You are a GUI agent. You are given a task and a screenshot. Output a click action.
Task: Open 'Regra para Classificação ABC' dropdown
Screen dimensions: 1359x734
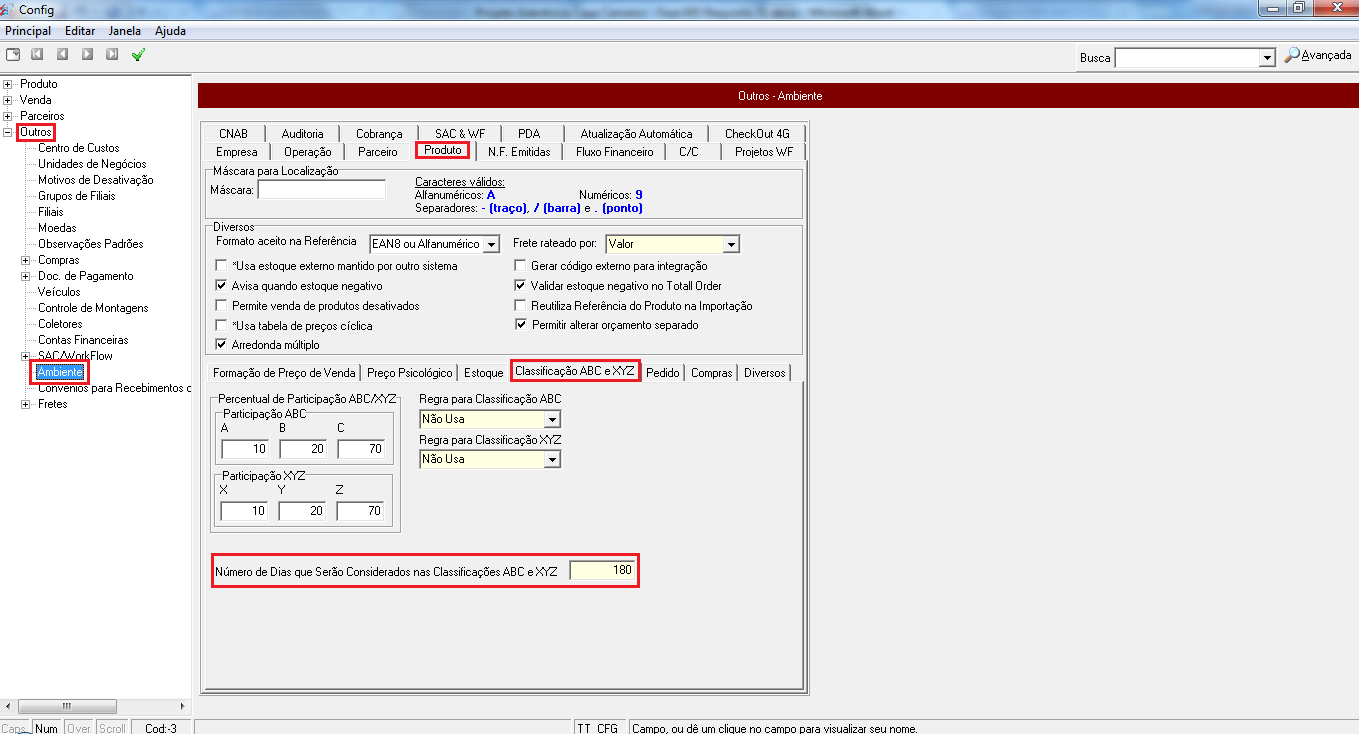[x=552, y=420]
